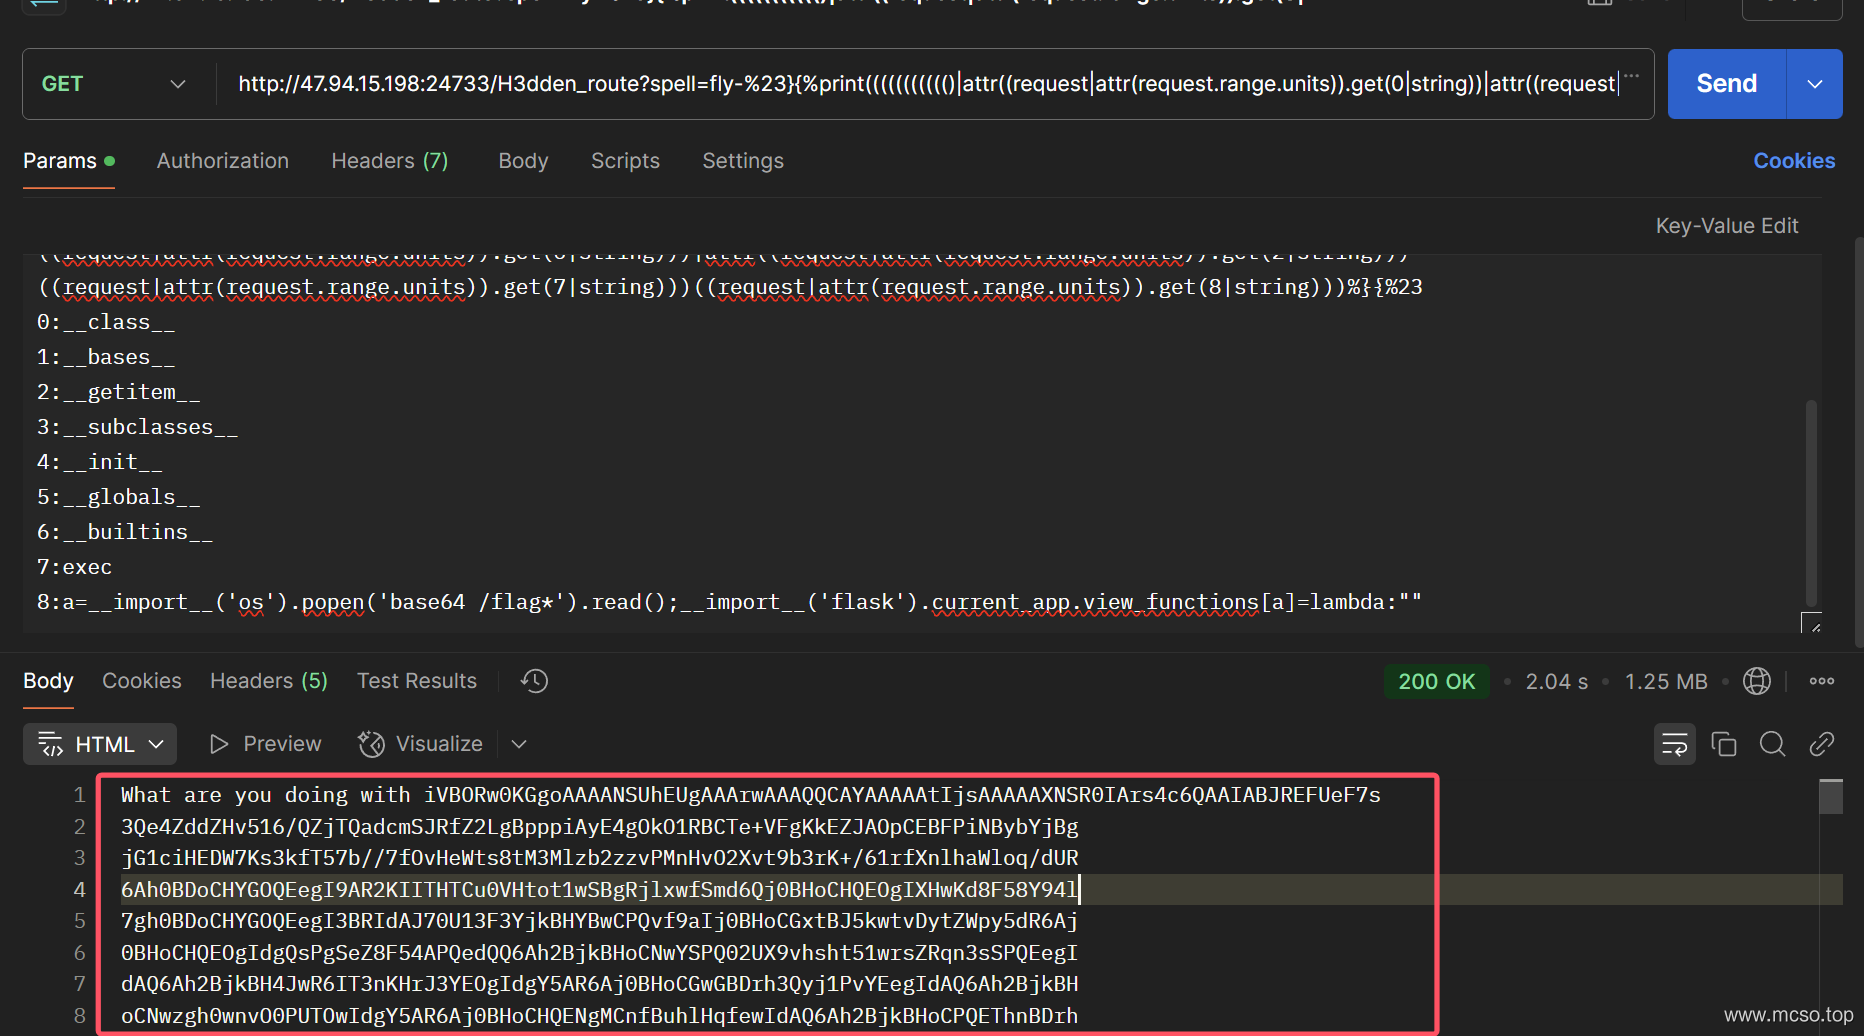This screenshot has height=1036, width=1864.
Task: Open the response more options ellipsis
Action: pyautogui.click(x=1822, y=681)
